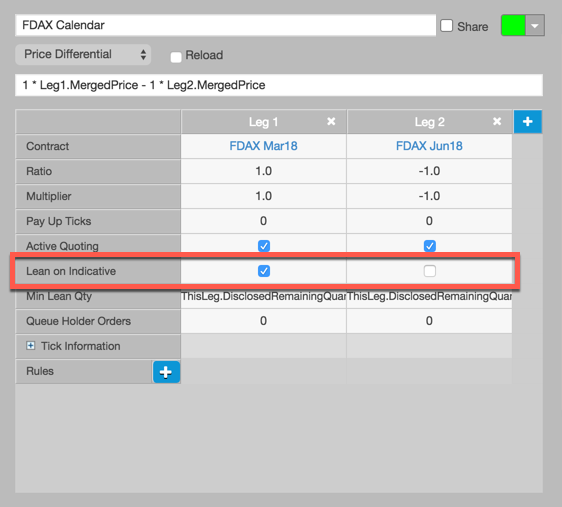Expand the Tick Information section
Screen dimensions: 562x507
31,346
